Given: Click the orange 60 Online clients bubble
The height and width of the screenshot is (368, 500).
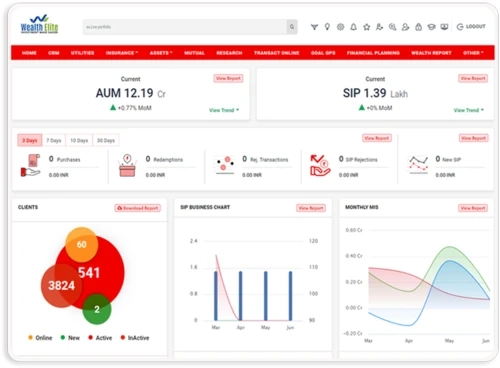Looking at the screenshot, I should (82, 244).
